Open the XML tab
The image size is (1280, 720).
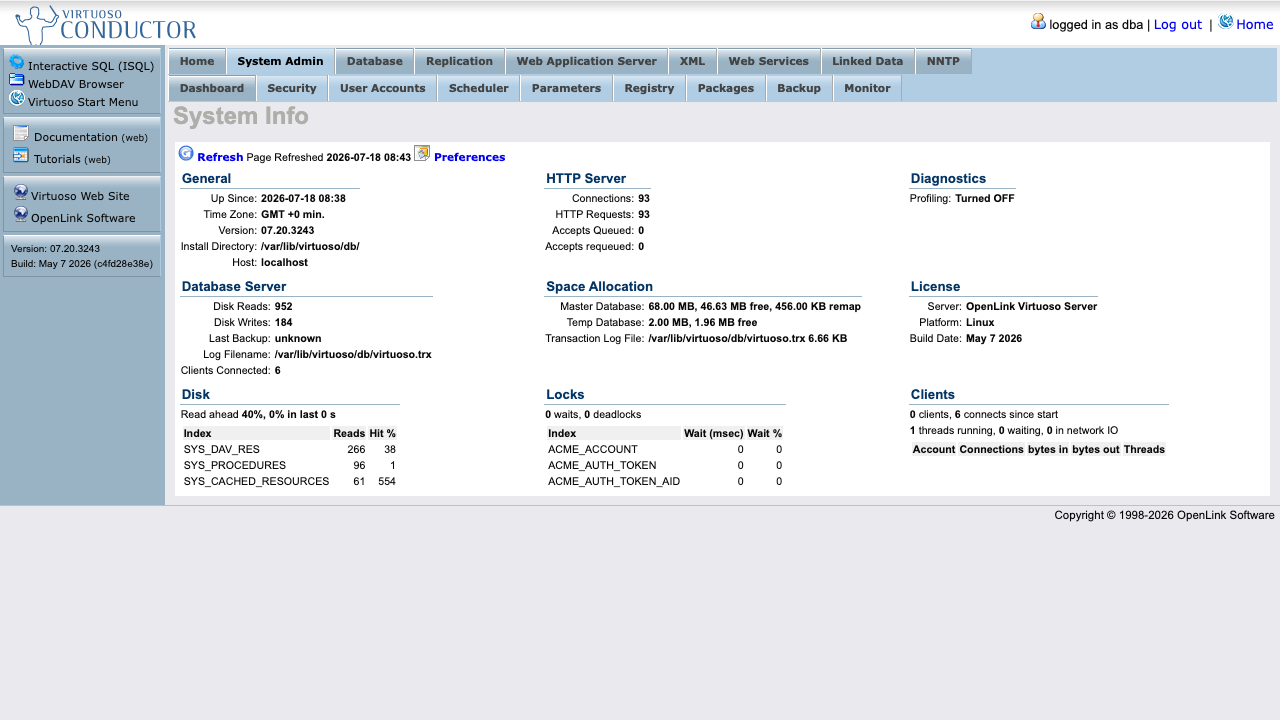click(x=692, y=61)
